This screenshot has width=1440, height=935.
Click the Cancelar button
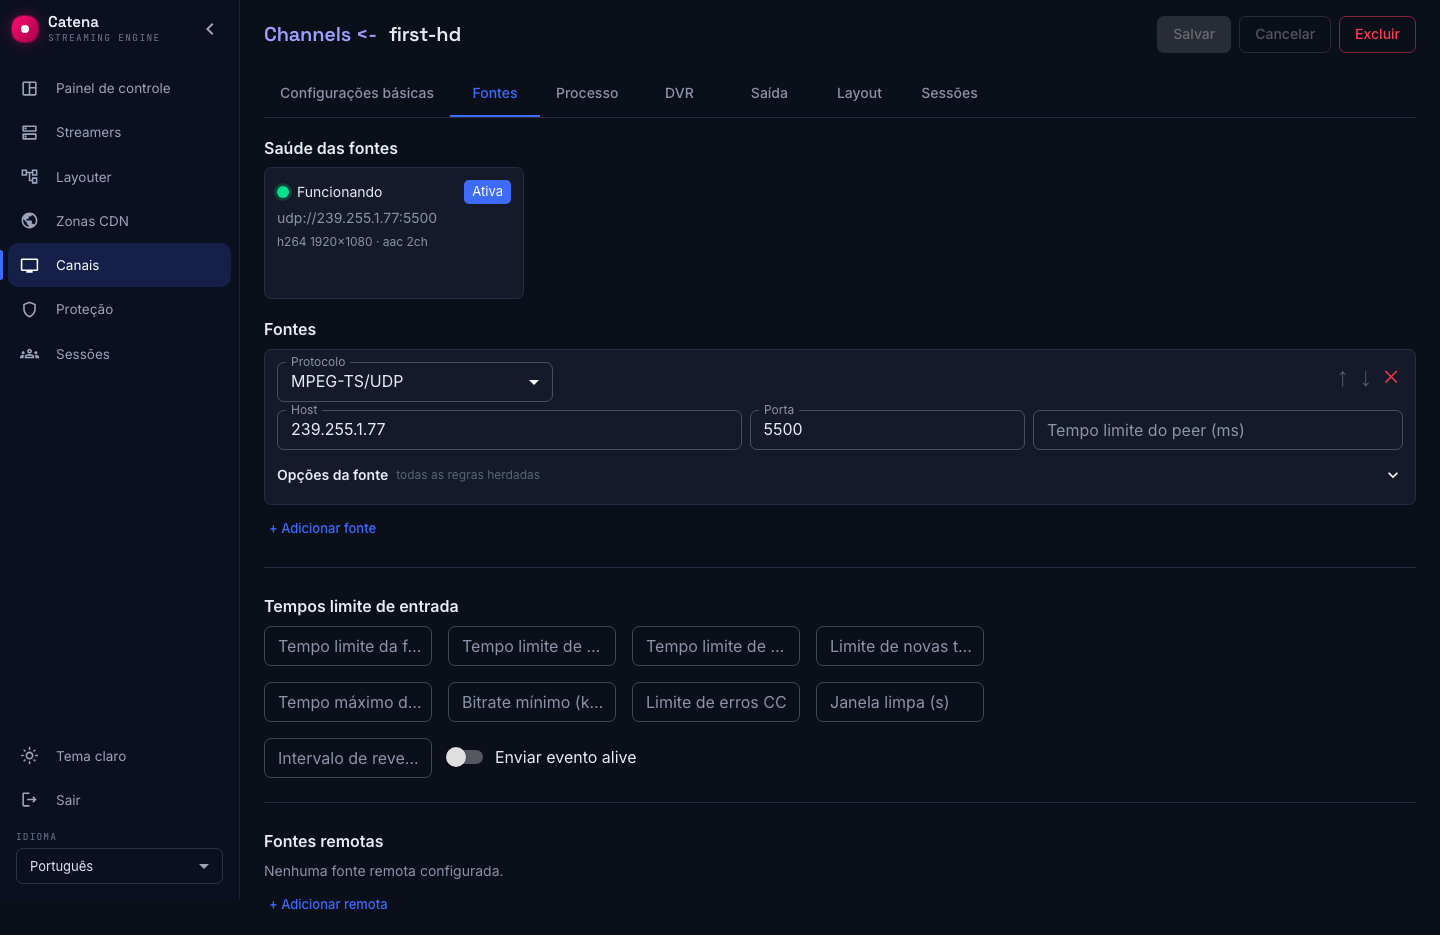1285,34
